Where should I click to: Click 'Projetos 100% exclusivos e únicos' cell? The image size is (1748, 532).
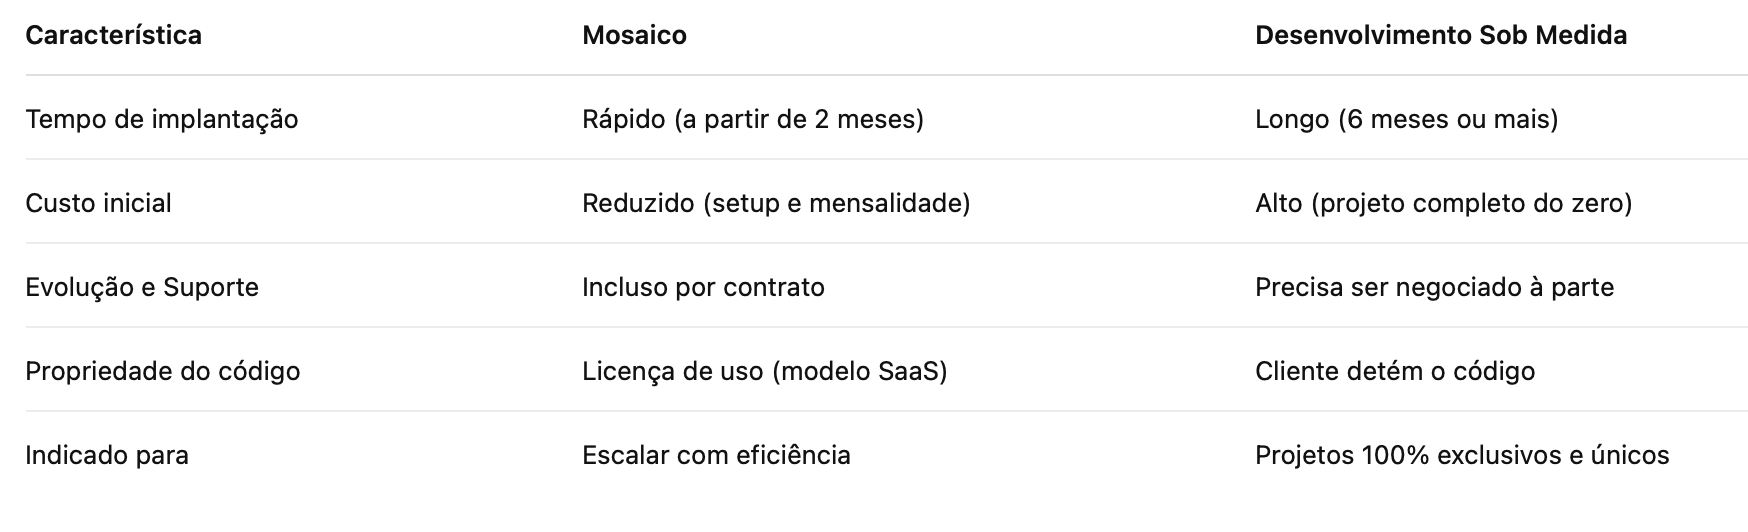coord(1461,455)
